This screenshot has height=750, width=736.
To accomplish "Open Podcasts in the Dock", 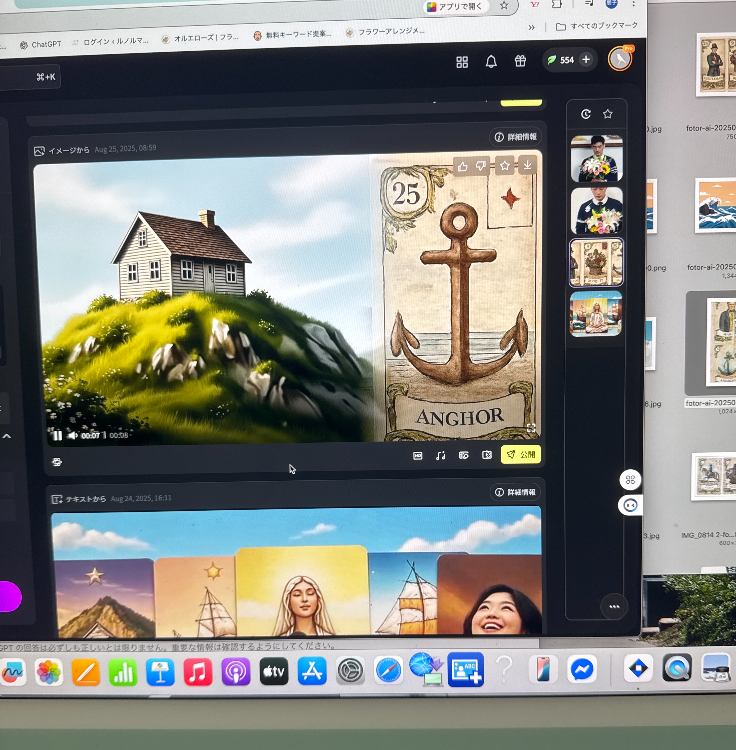I will (x=236, y=672).
